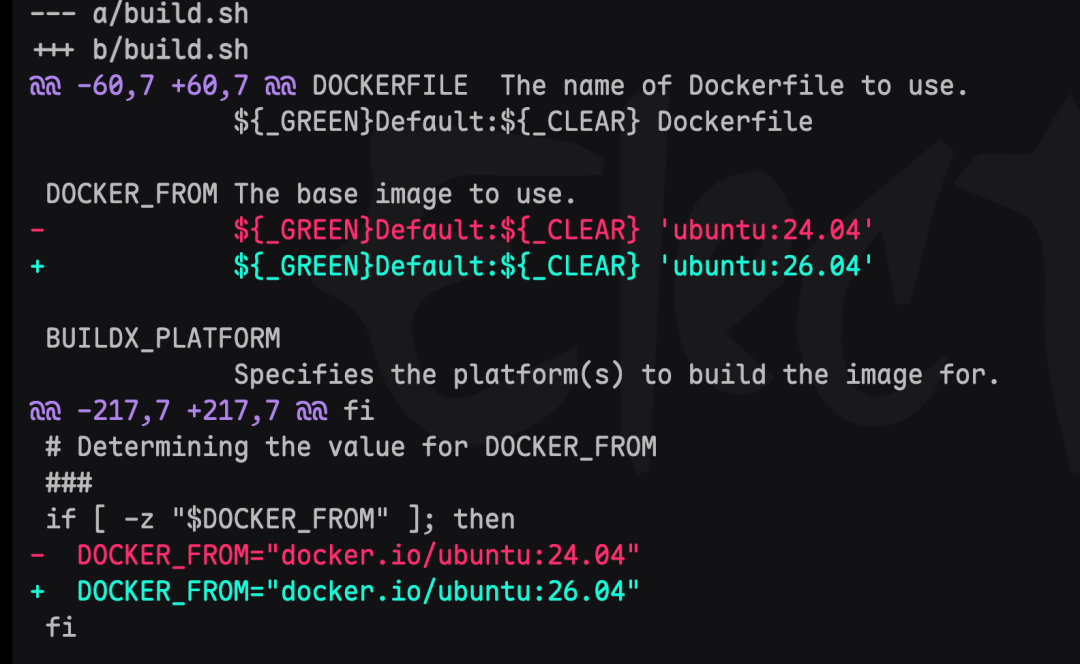Click the added line with 'ubuntu:26.04'
This screenshot has height=664, width=1080.
(x=452, y=267)
